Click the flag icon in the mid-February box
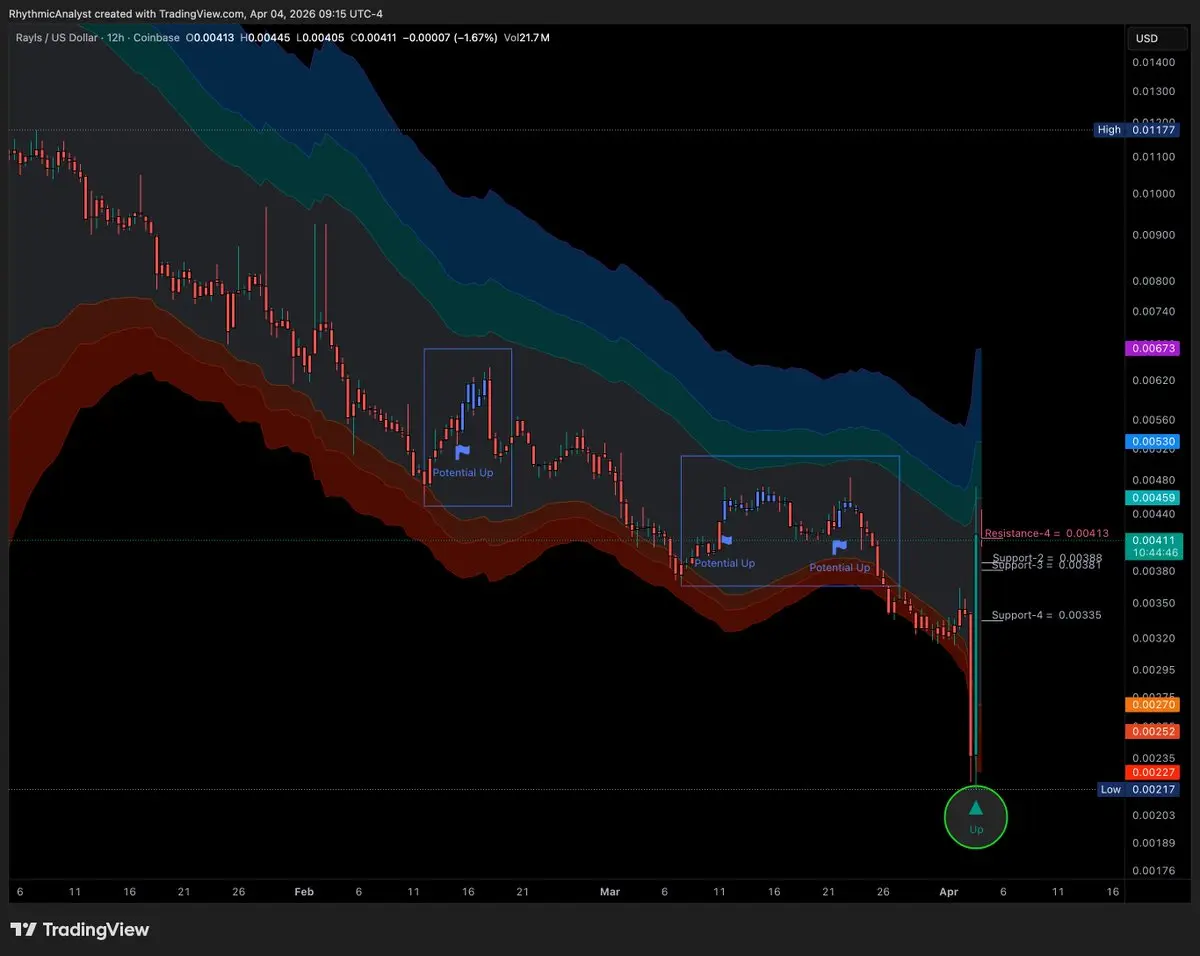The image size is (1200, 956). [463, 452]
